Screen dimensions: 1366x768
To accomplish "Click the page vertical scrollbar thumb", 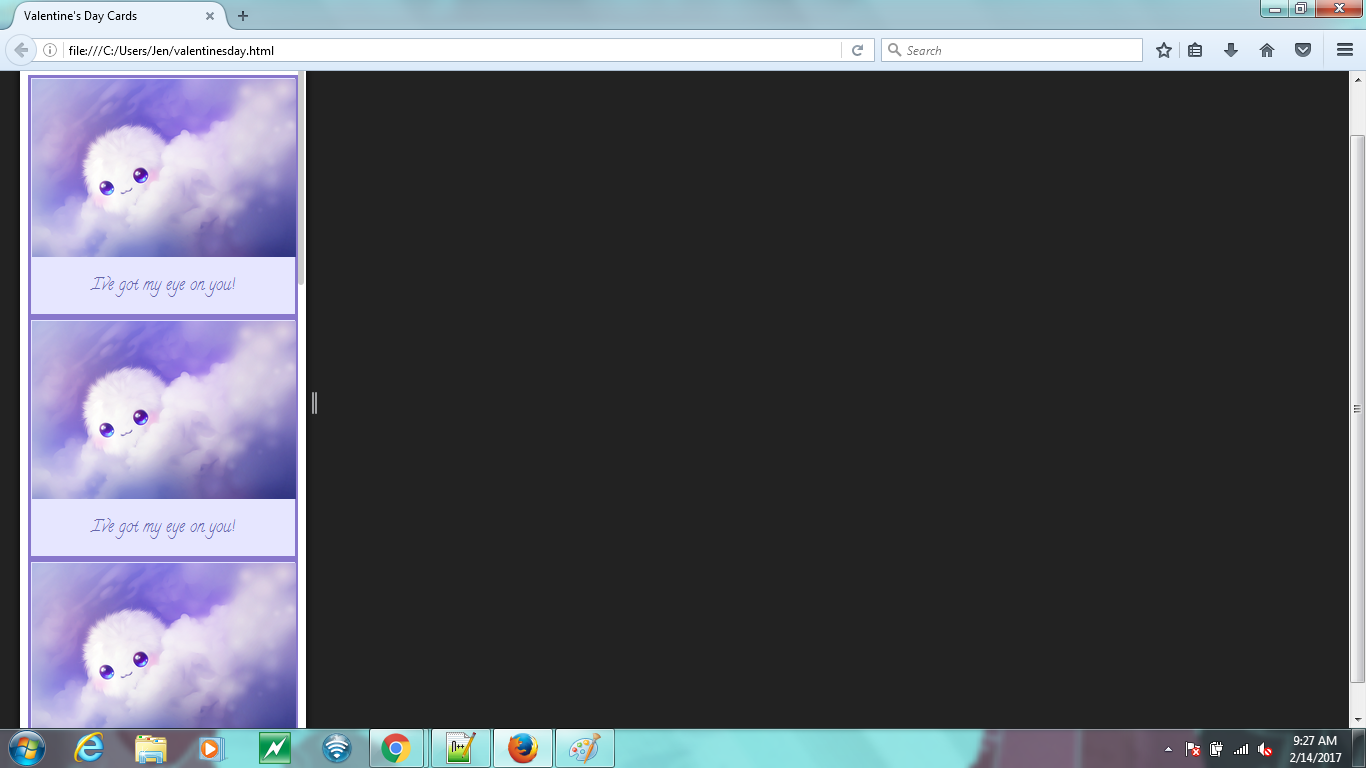I will tap(1357, 408).
